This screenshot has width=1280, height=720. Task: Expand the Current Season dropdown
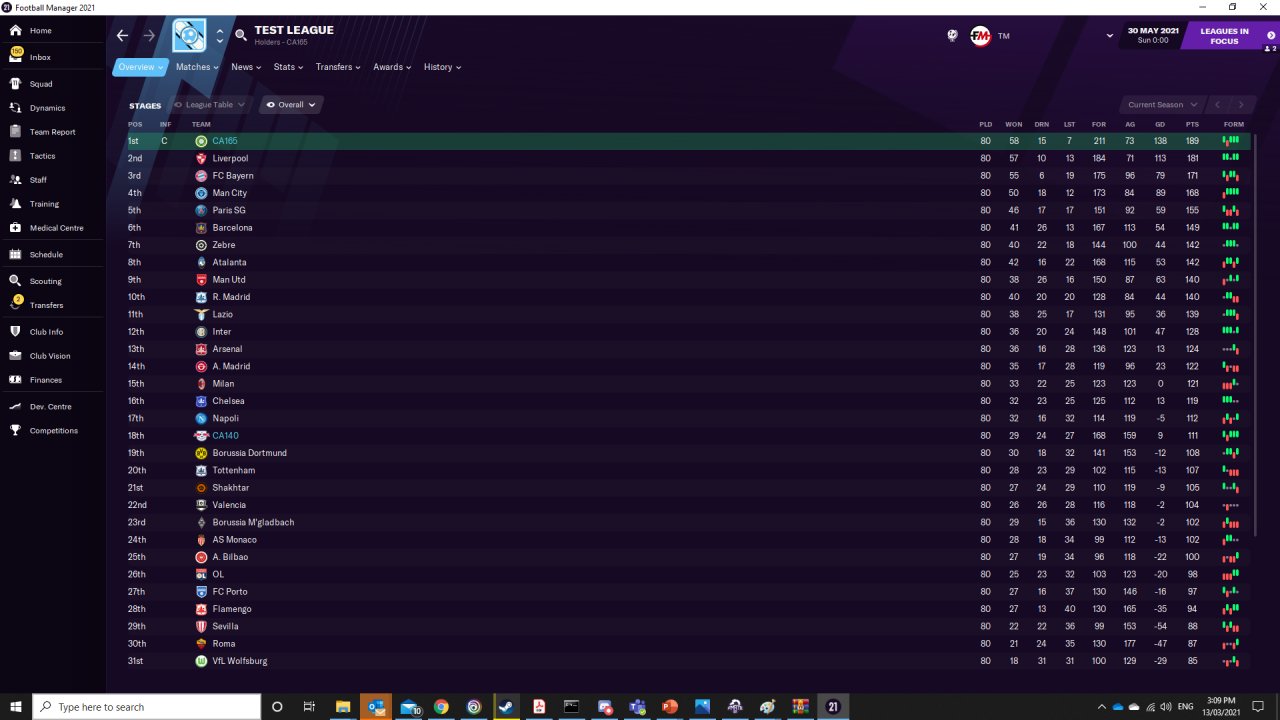[1162, 104]
